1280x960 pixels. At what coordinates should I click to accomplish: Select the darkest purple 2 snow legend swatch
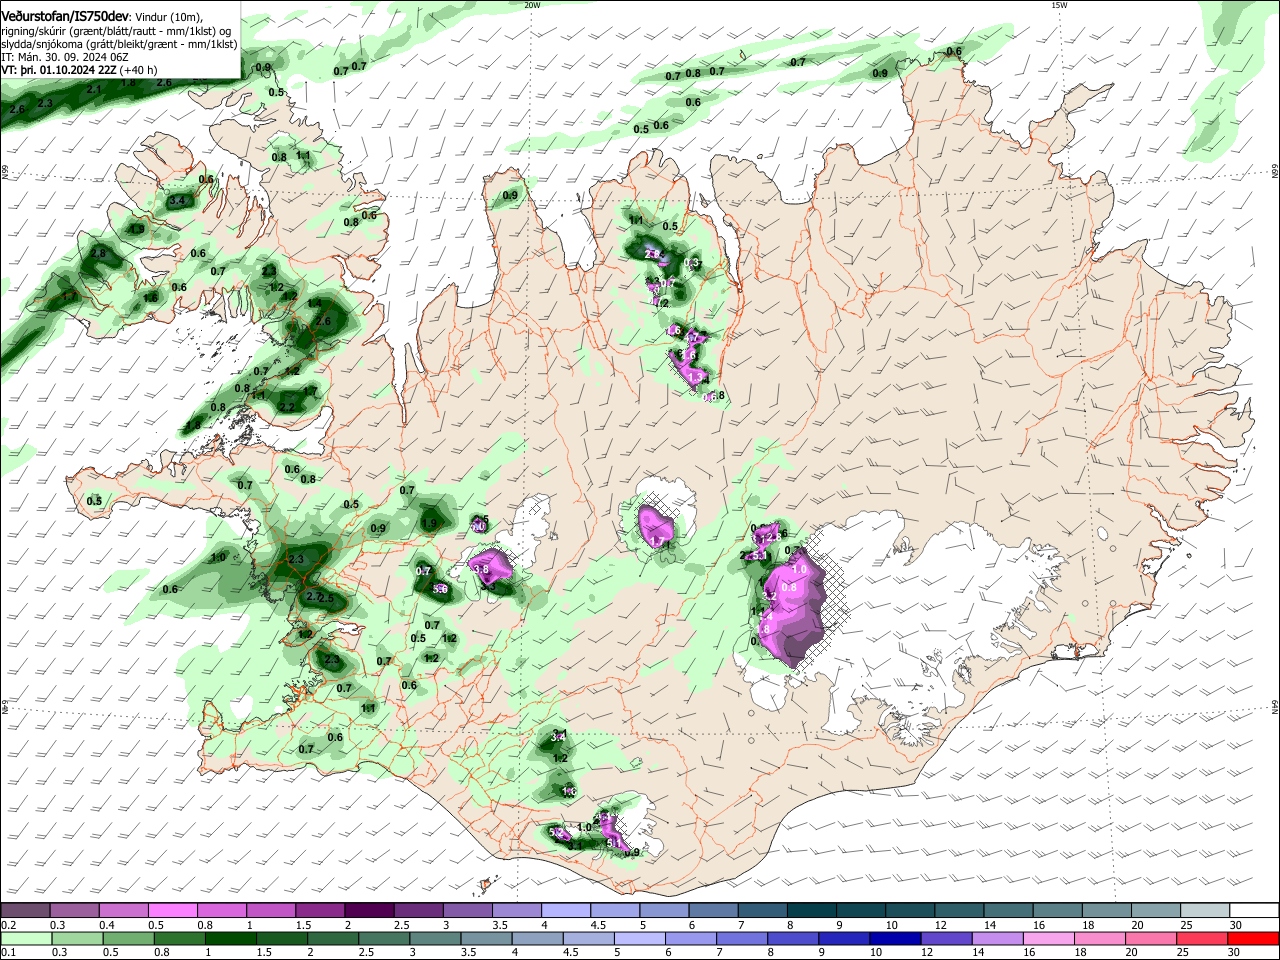pyautogui.click(x=368, y=910)
